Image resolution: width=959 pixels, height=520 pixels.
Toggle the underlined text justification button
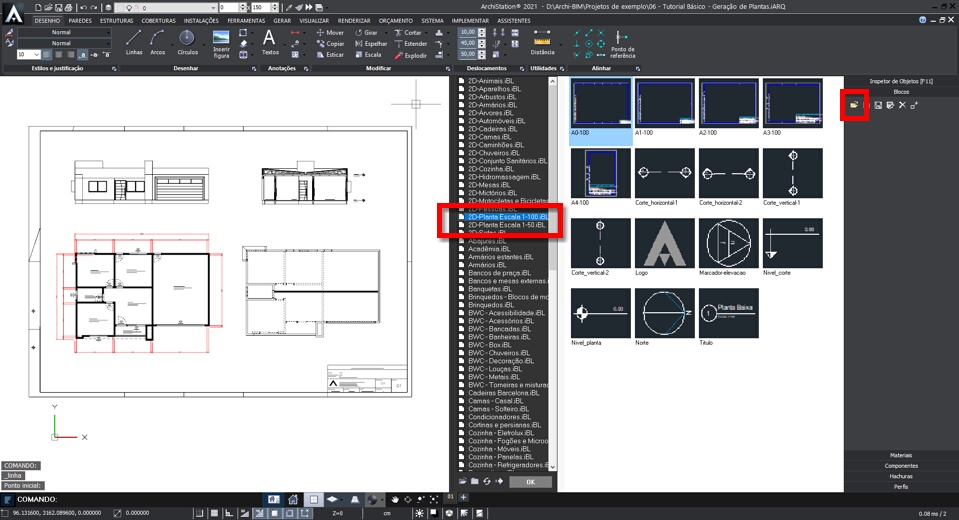click(x=83, y=54)
